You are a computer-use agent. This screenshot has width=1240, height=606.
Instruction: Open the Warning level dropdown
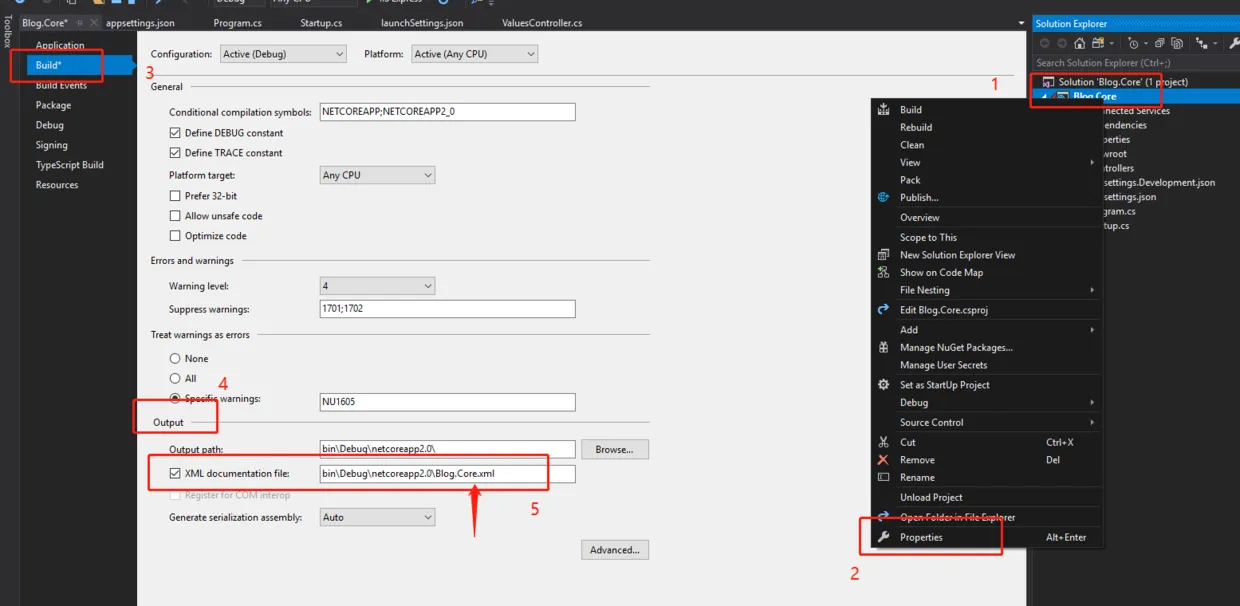point(377,286)
